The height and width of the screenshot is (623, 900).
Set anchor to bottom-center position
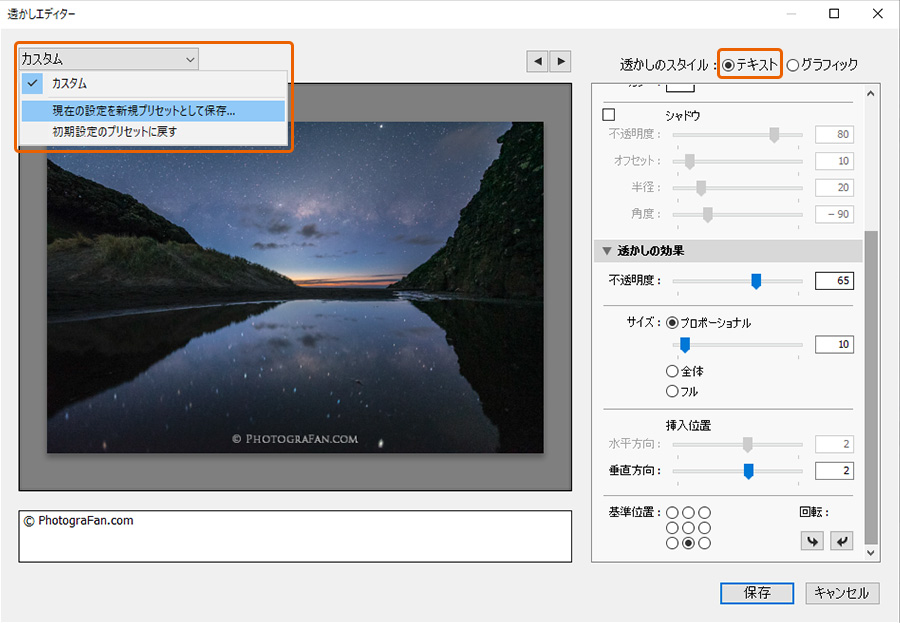[688, 543]
